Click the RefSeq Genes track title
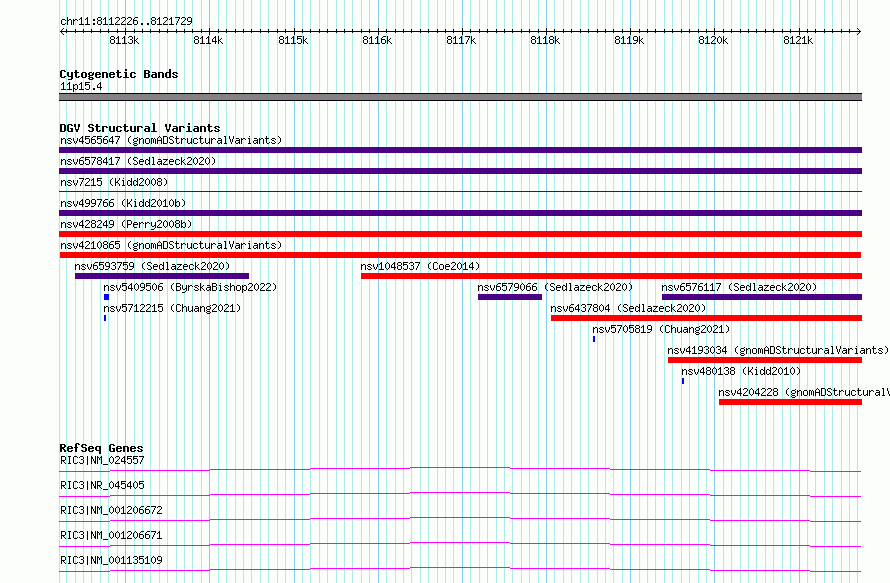The width and height of the screenshot is (890, 583). pyautogui.click(x=101, y=448)
